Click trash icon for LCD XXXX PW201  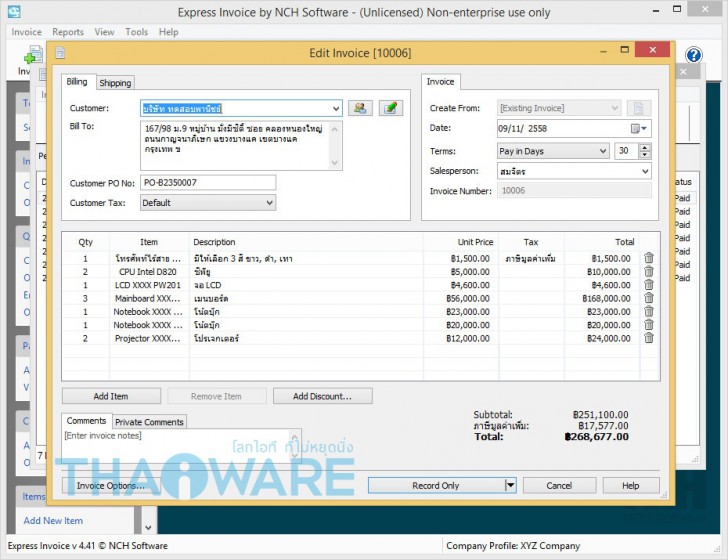[648, 285]
